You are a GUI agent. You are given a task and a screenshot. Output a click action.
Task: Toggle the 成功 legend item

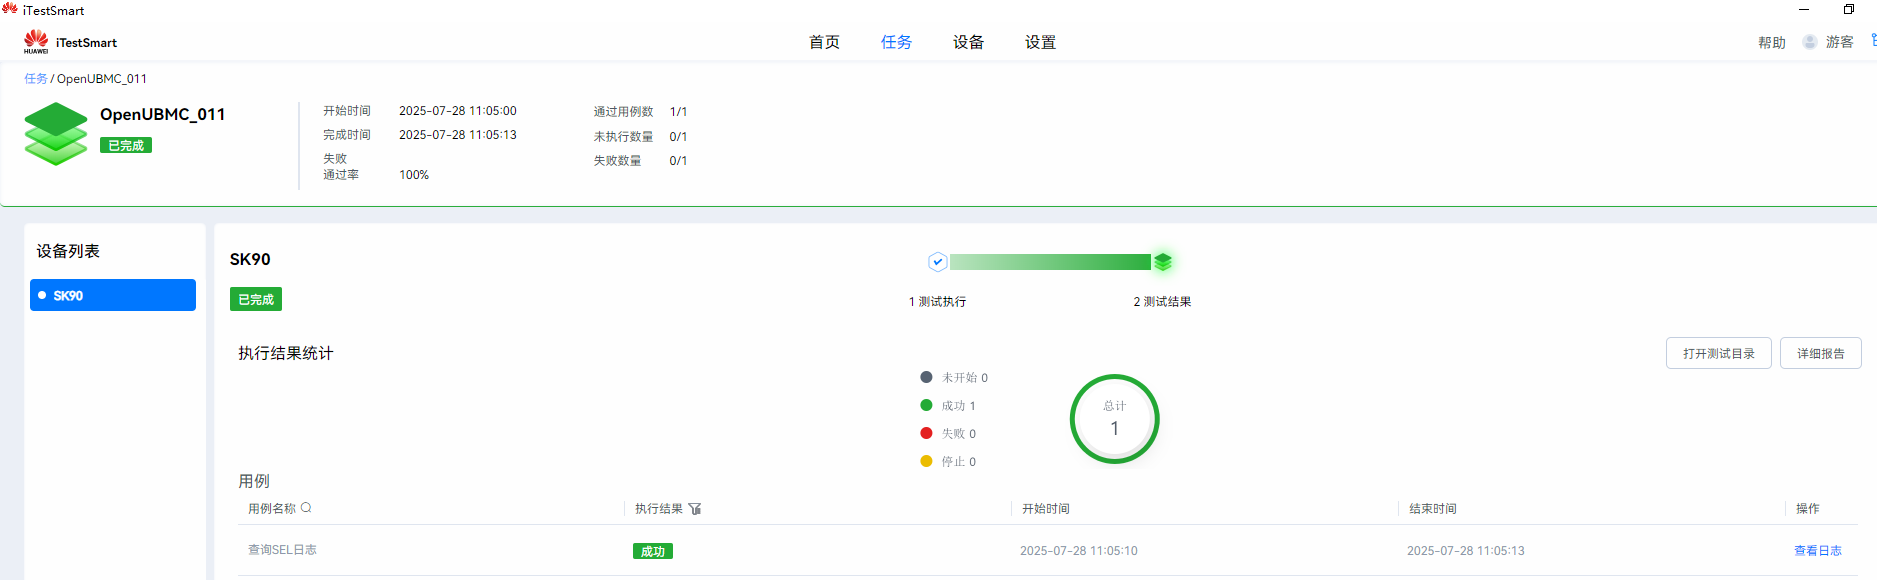[x=948, y=406]
